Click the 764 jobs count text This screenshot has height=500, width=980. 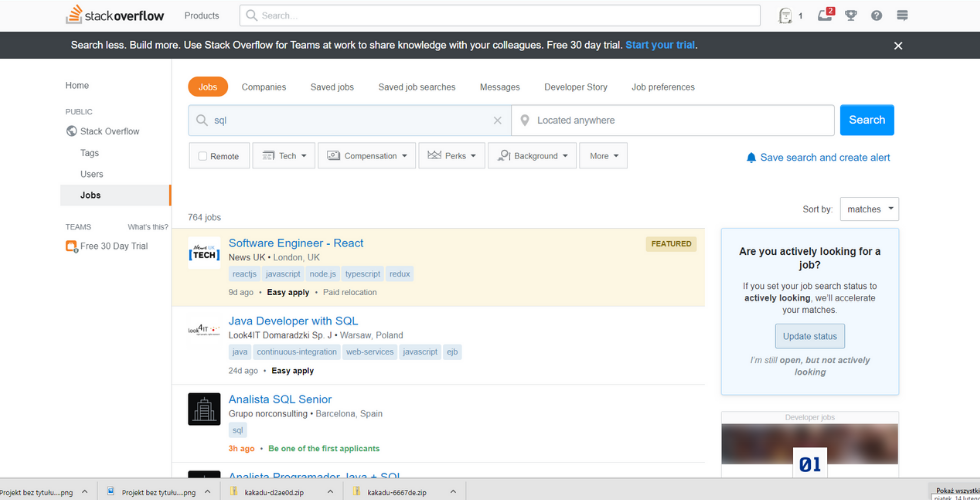204,218
